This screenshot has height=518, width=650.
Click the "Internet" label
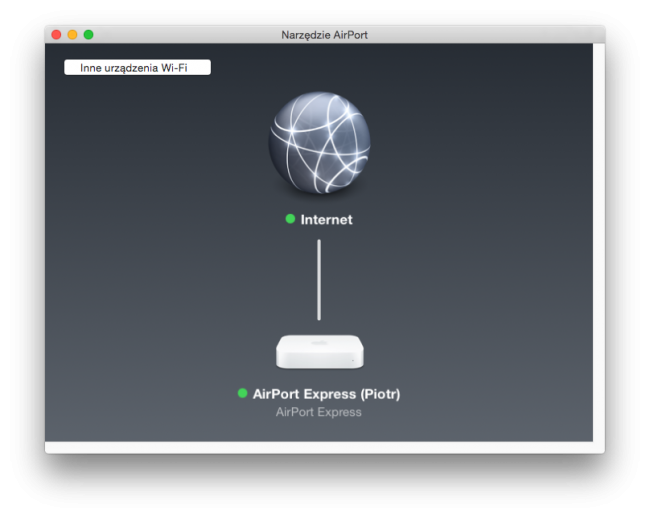point(326,220)
